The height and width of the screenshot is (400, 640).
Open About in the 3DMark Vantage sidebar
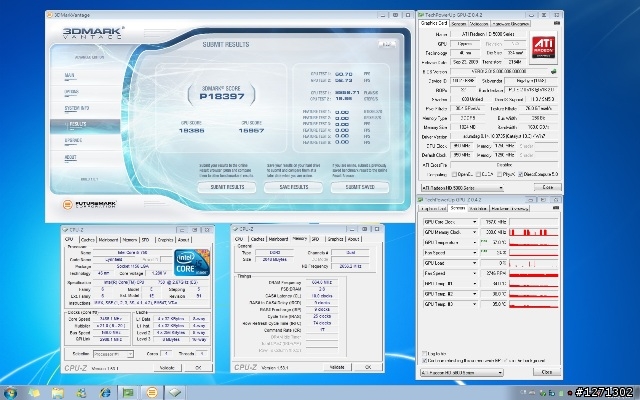coord(70,158)
